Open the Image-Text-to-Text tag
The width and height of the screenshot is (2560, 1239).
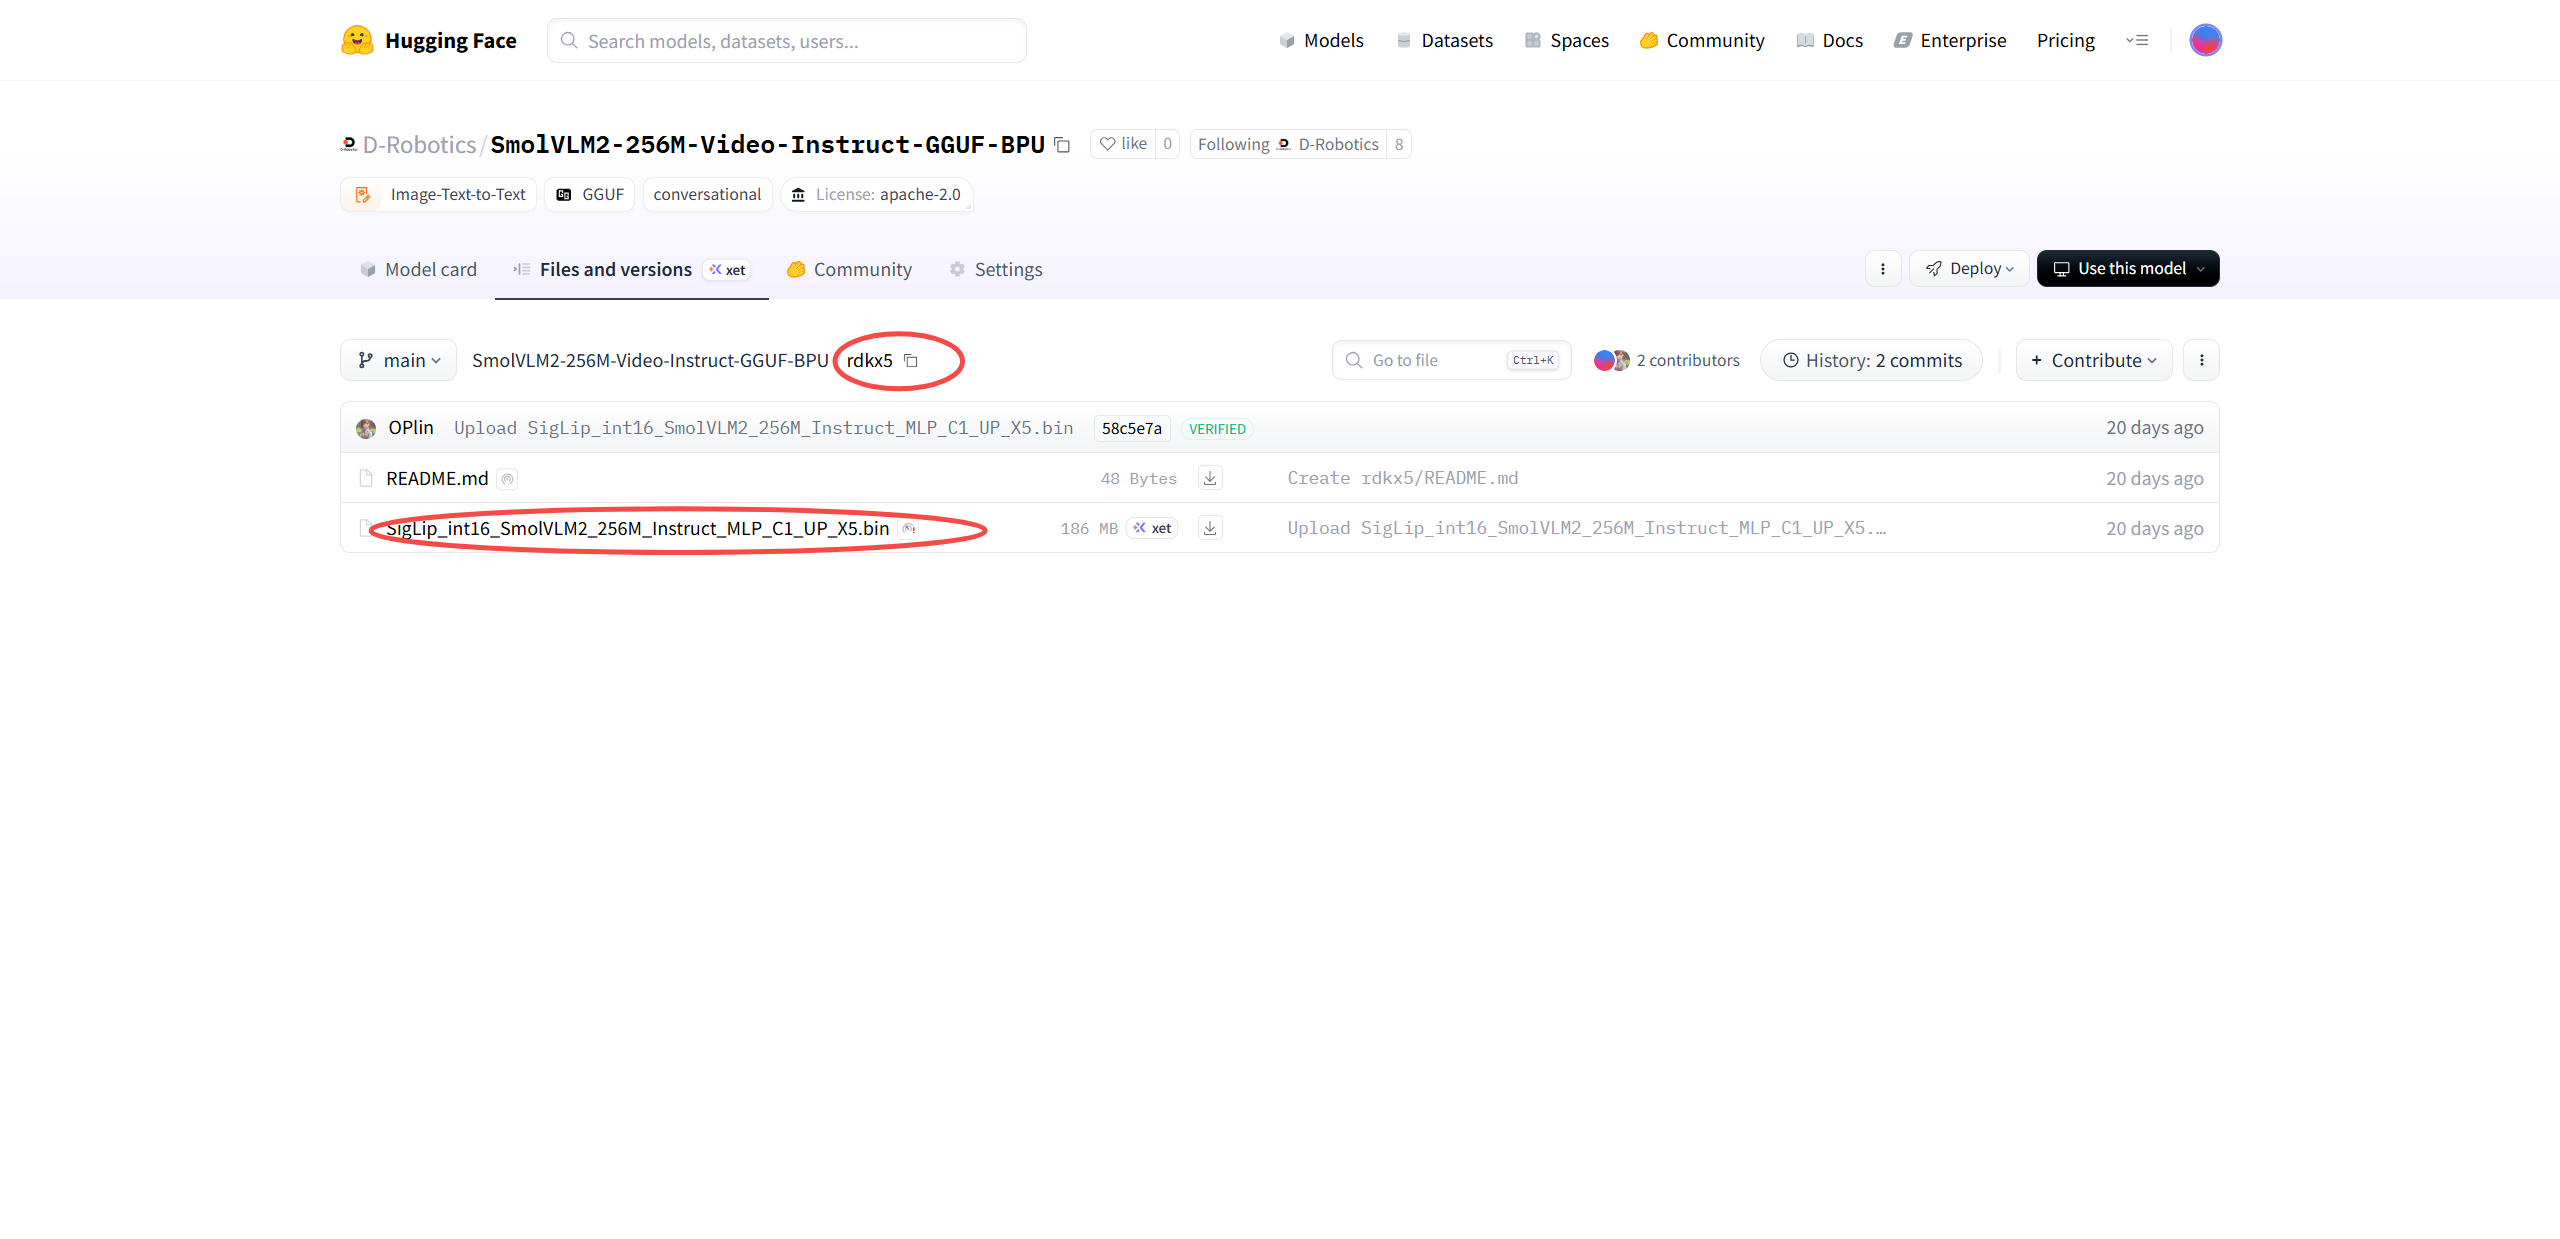439,194
